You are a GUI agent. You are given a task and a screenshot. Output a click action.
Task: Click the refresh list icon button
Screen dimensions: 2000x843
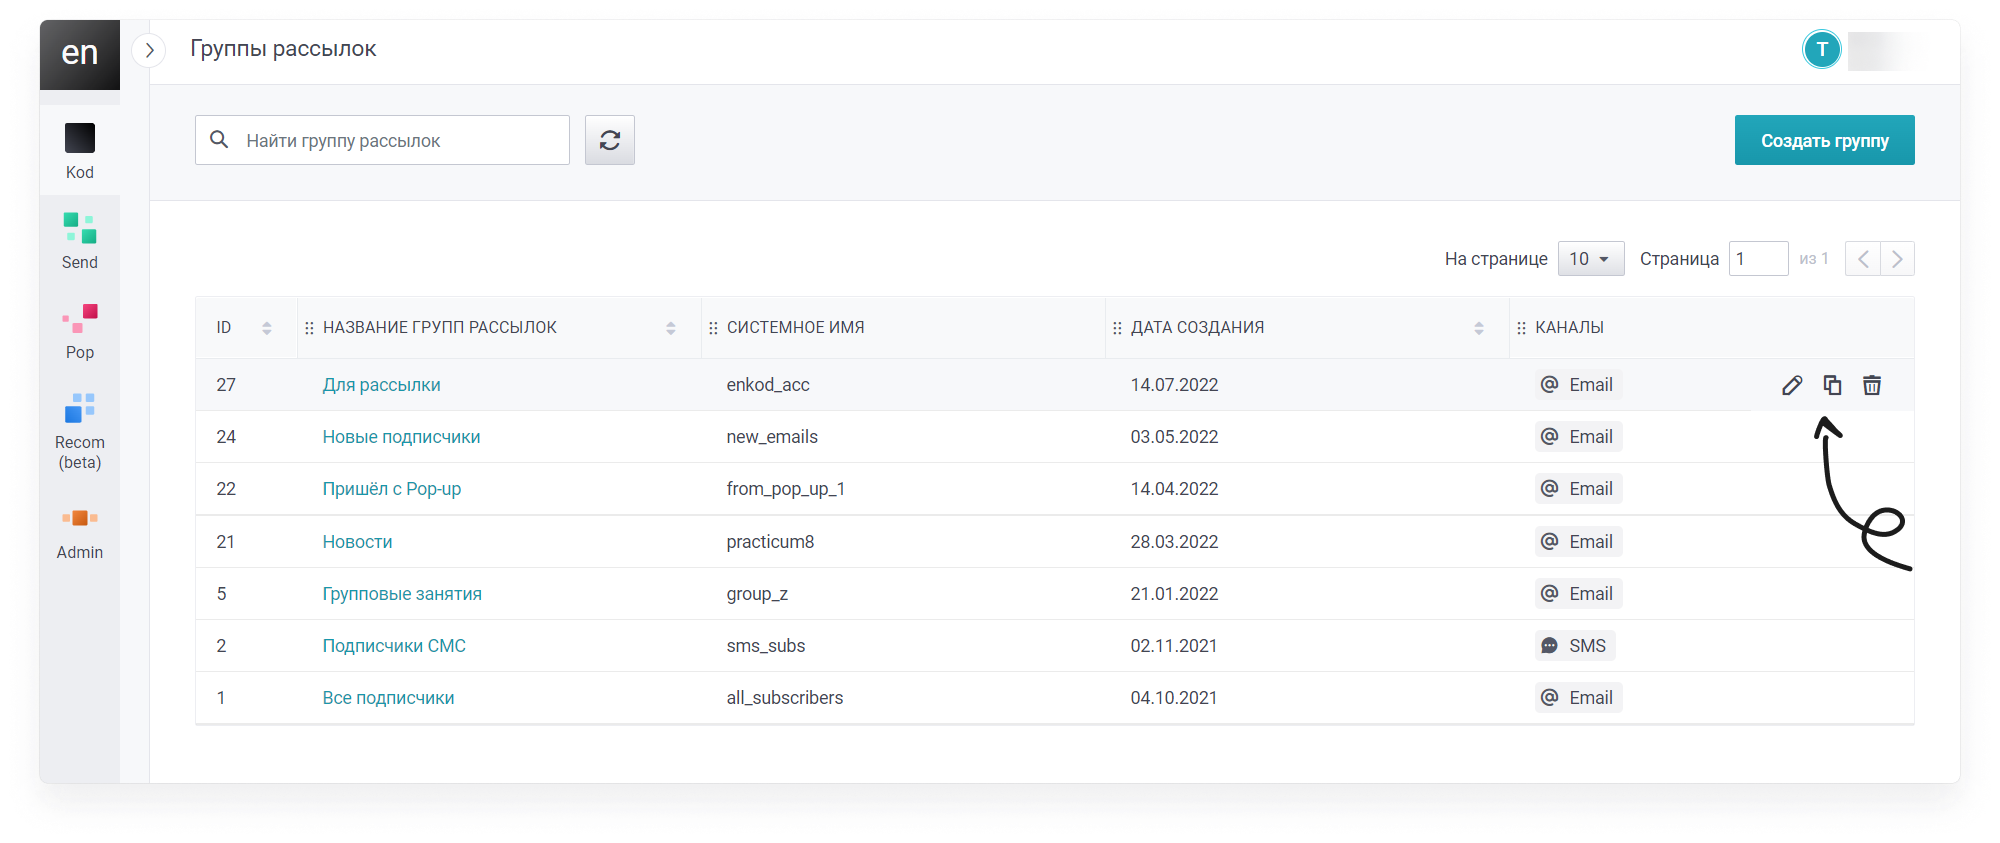pos(610,140)
